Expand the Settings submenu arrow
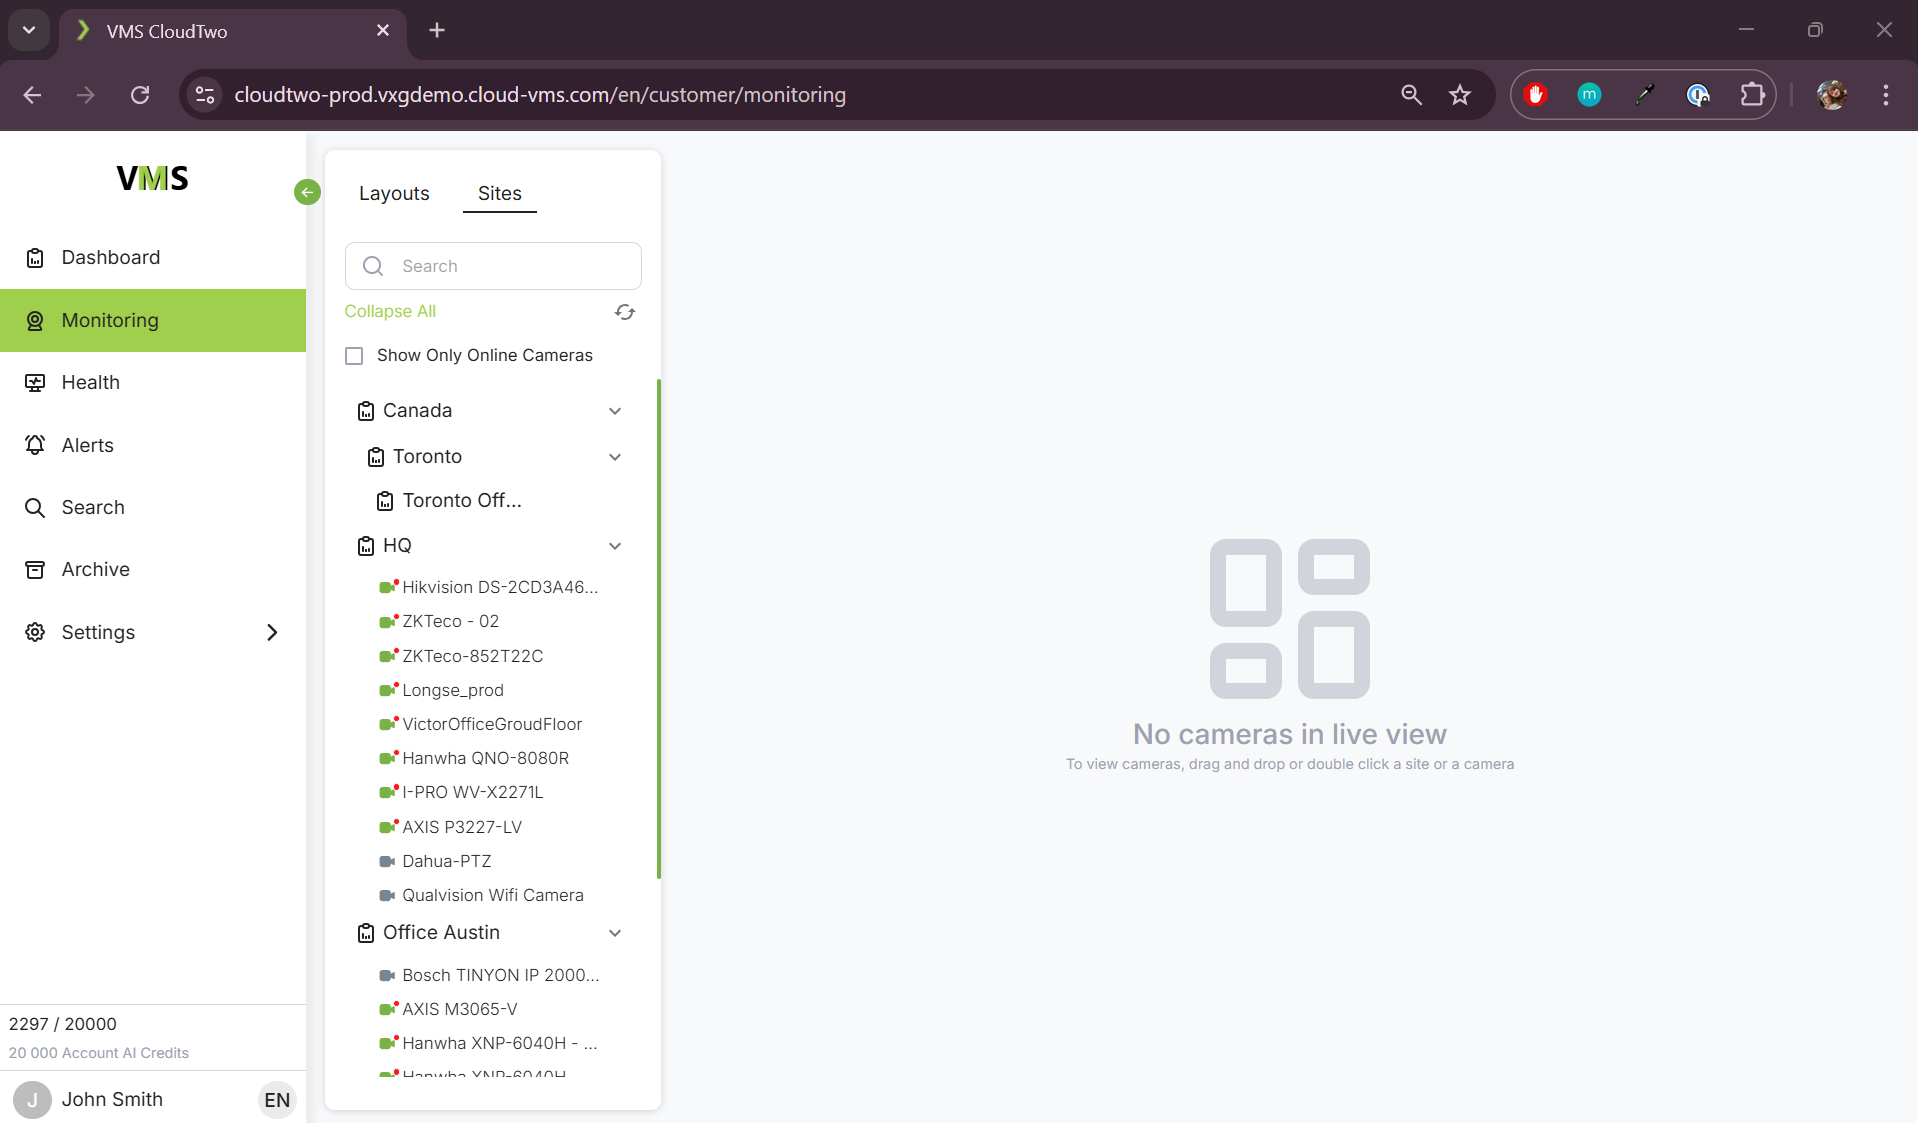This screenshot has width=1918, height=1123. click(272, 632)
